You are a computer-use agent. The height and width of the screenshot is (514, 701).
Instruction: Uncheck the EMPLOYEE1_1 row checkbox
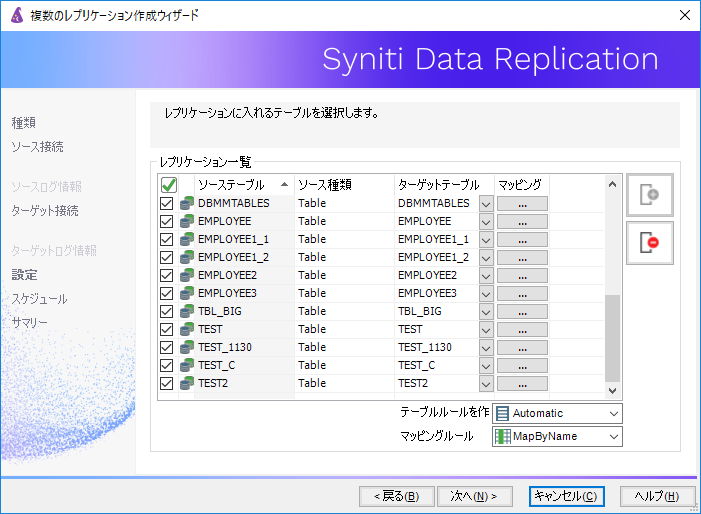[166, 239]
